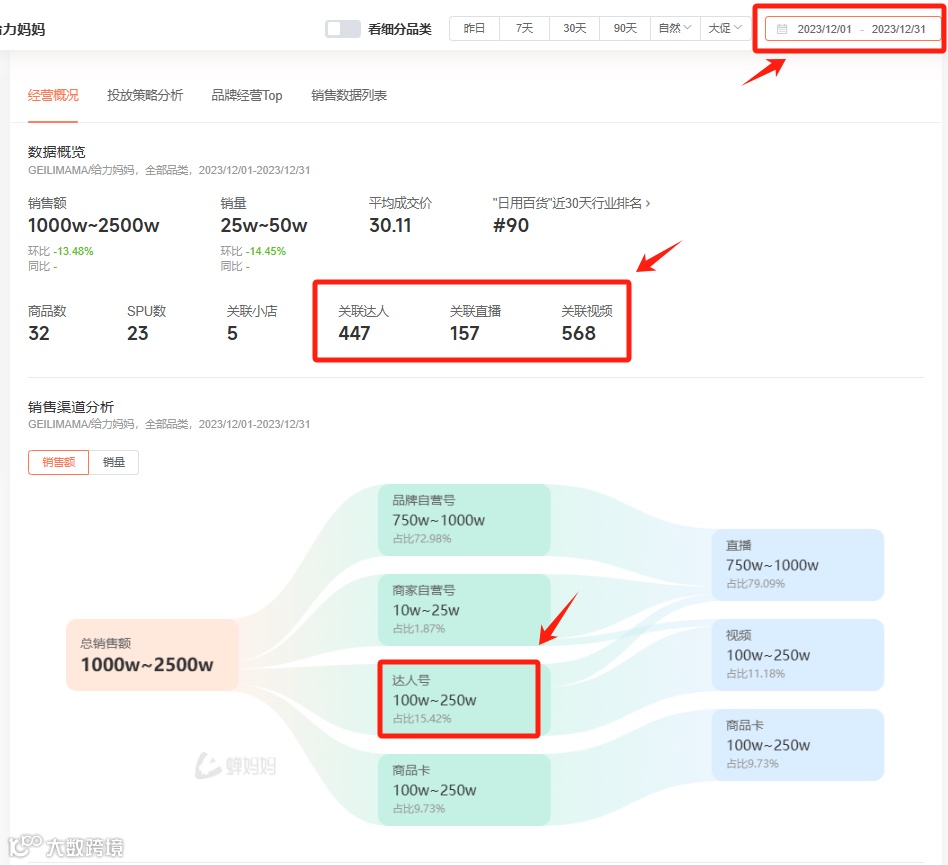The height and width of the screenshot is (865, 948).
Task: Click the 品牌自营号 channel node
Action: 464,520
